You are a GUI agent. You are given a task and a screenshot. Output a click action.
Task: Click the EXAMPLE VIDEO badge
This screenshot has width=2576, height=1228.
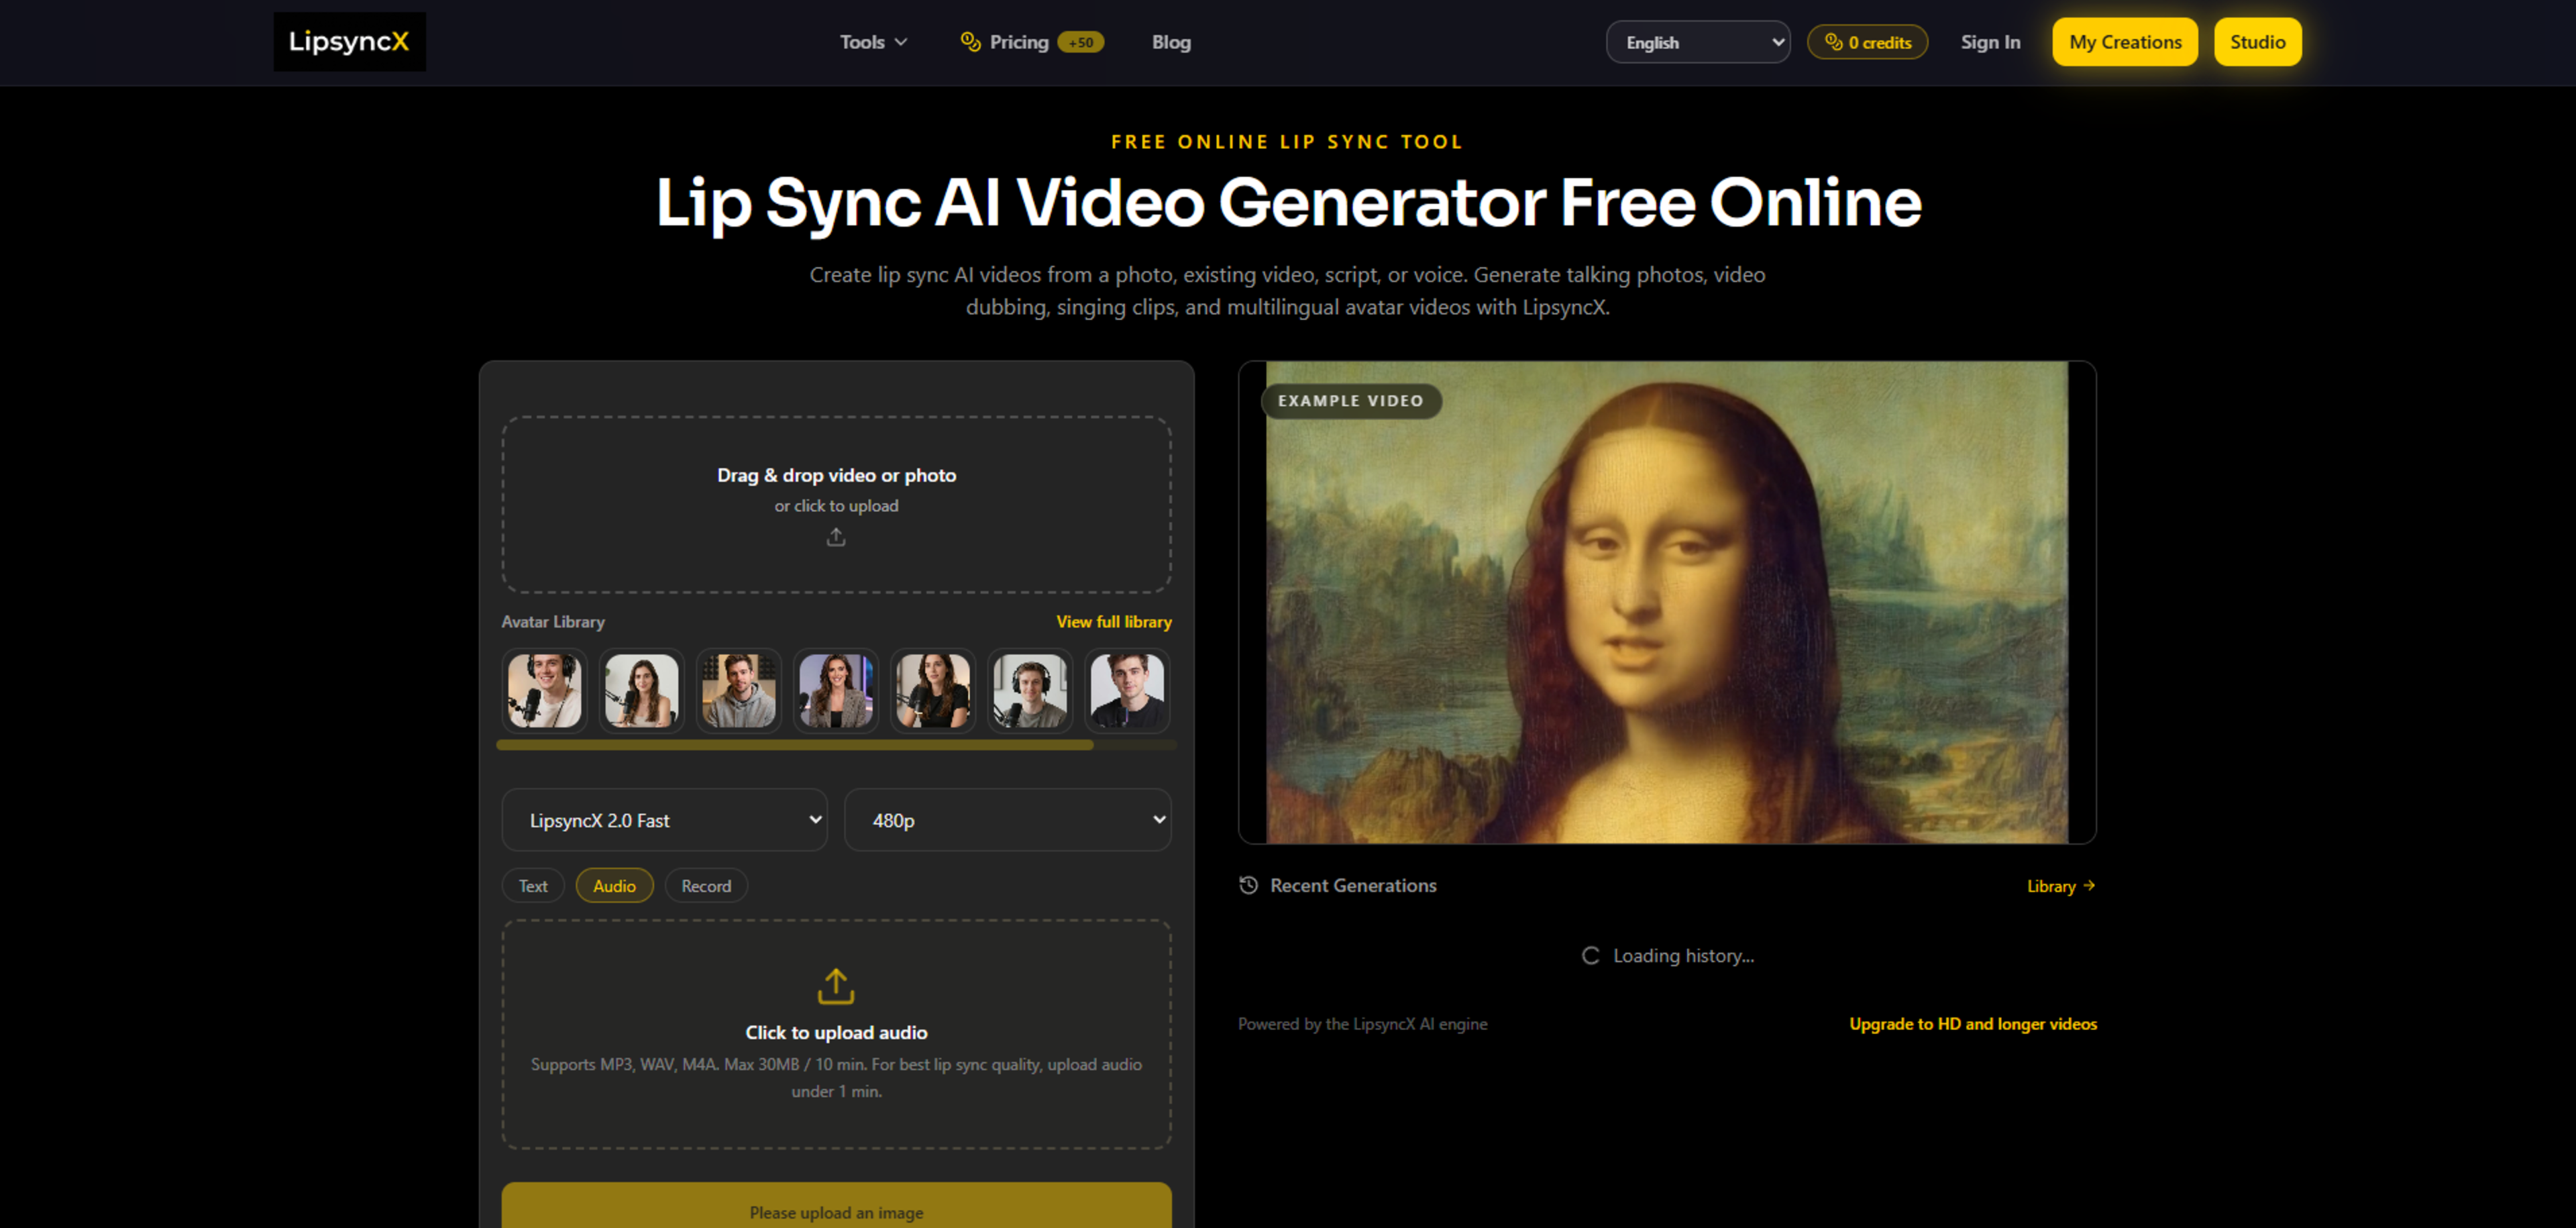click(1350, 401)
